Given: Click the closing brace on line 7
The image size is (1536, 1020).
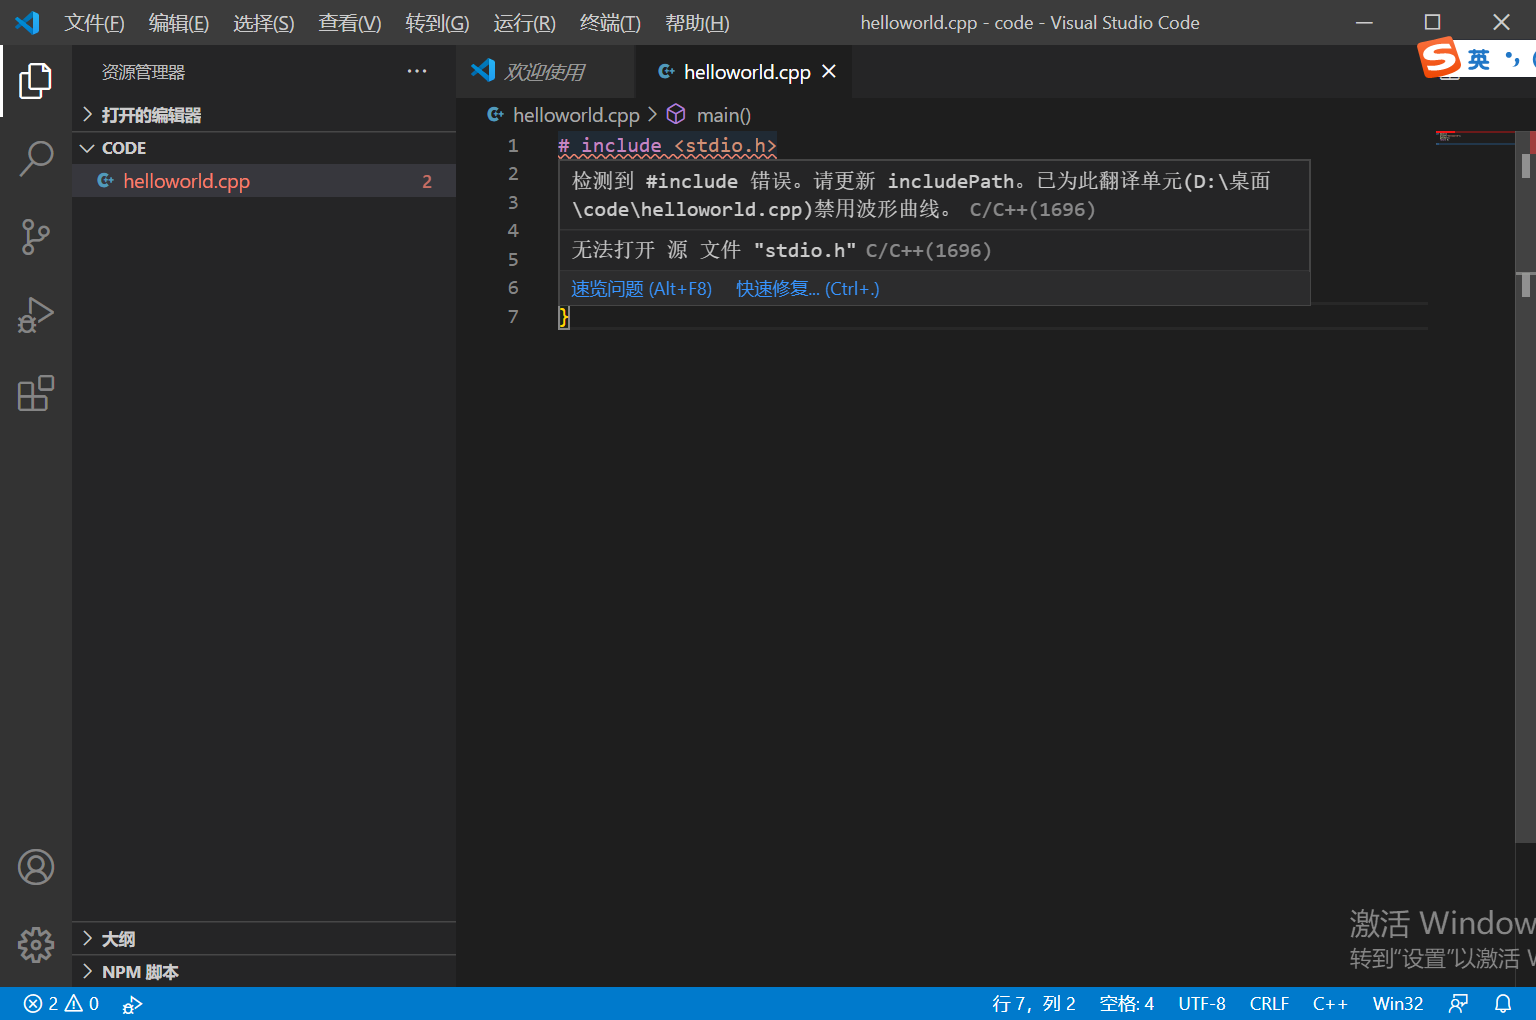Looking at the screenshot, I should [563, 317].
